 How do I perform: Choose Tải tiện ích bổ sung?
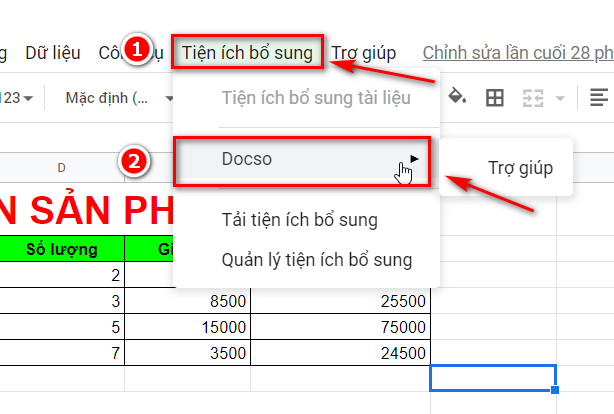point(300,220)
